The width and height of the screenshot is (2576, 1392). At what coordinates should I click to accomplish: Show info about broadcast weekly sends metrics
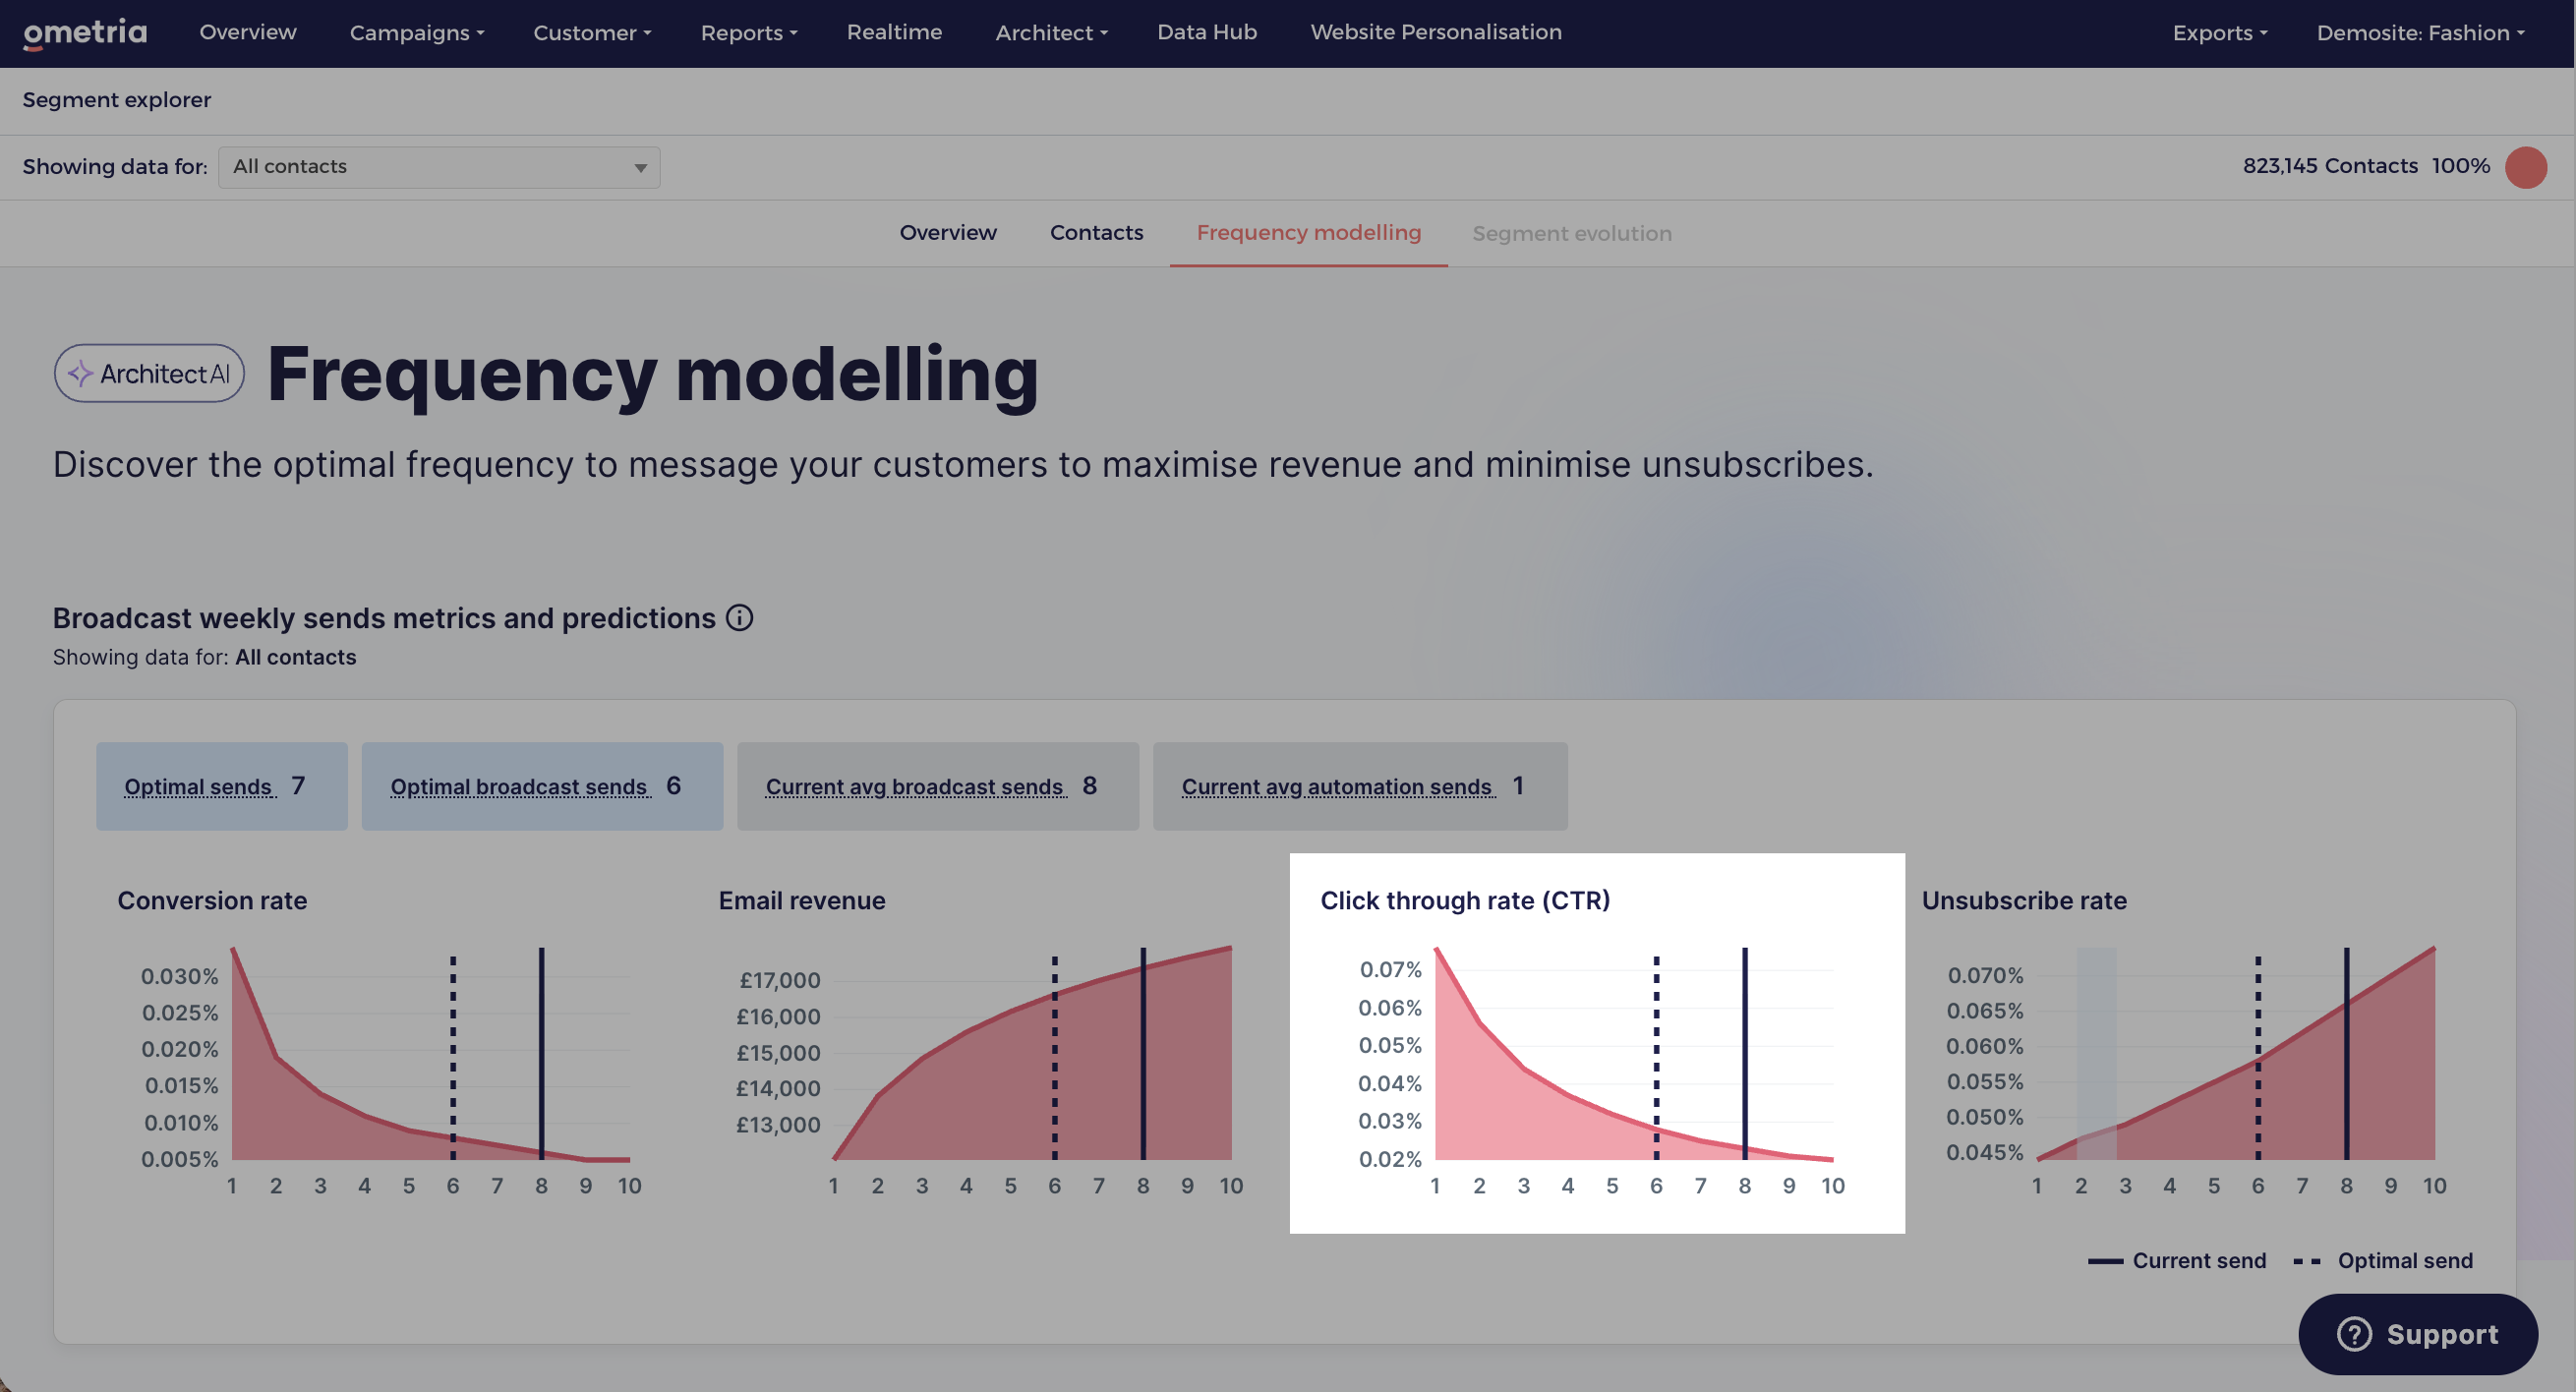pos(739,618)
